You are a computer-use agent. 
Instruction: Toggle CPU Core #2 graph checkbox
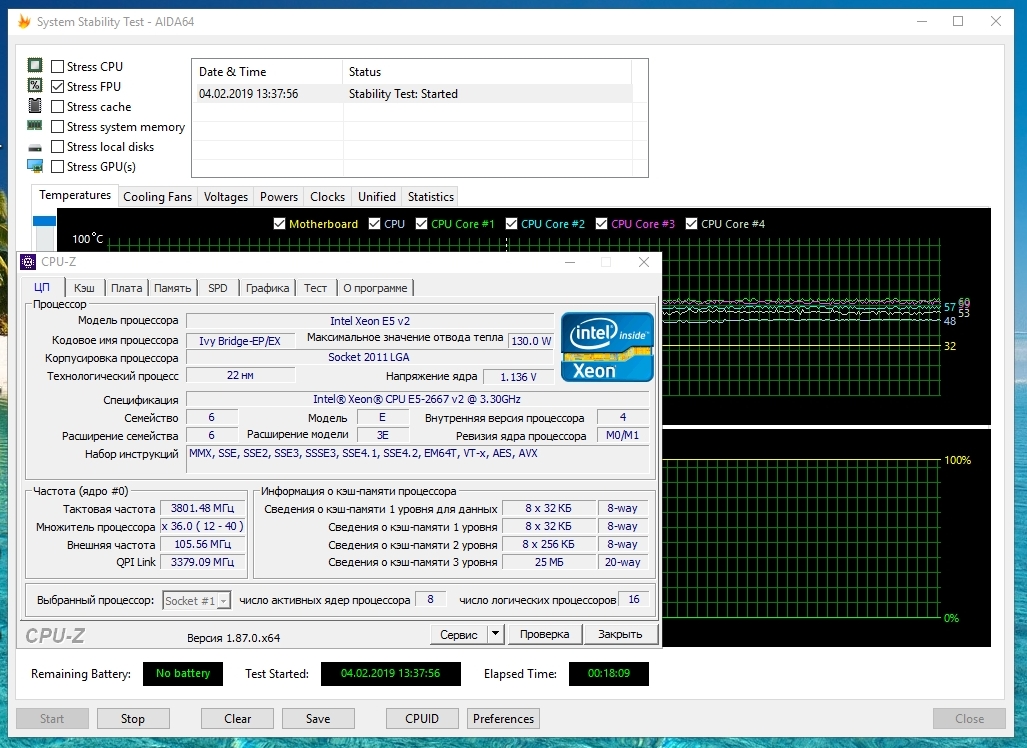(x=512, y=224)
